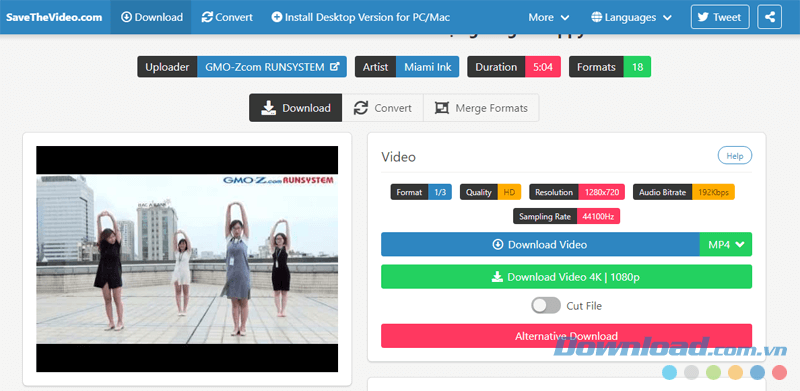Click the globe icon next to Languages
800x391 pixels.
(596, 17)
